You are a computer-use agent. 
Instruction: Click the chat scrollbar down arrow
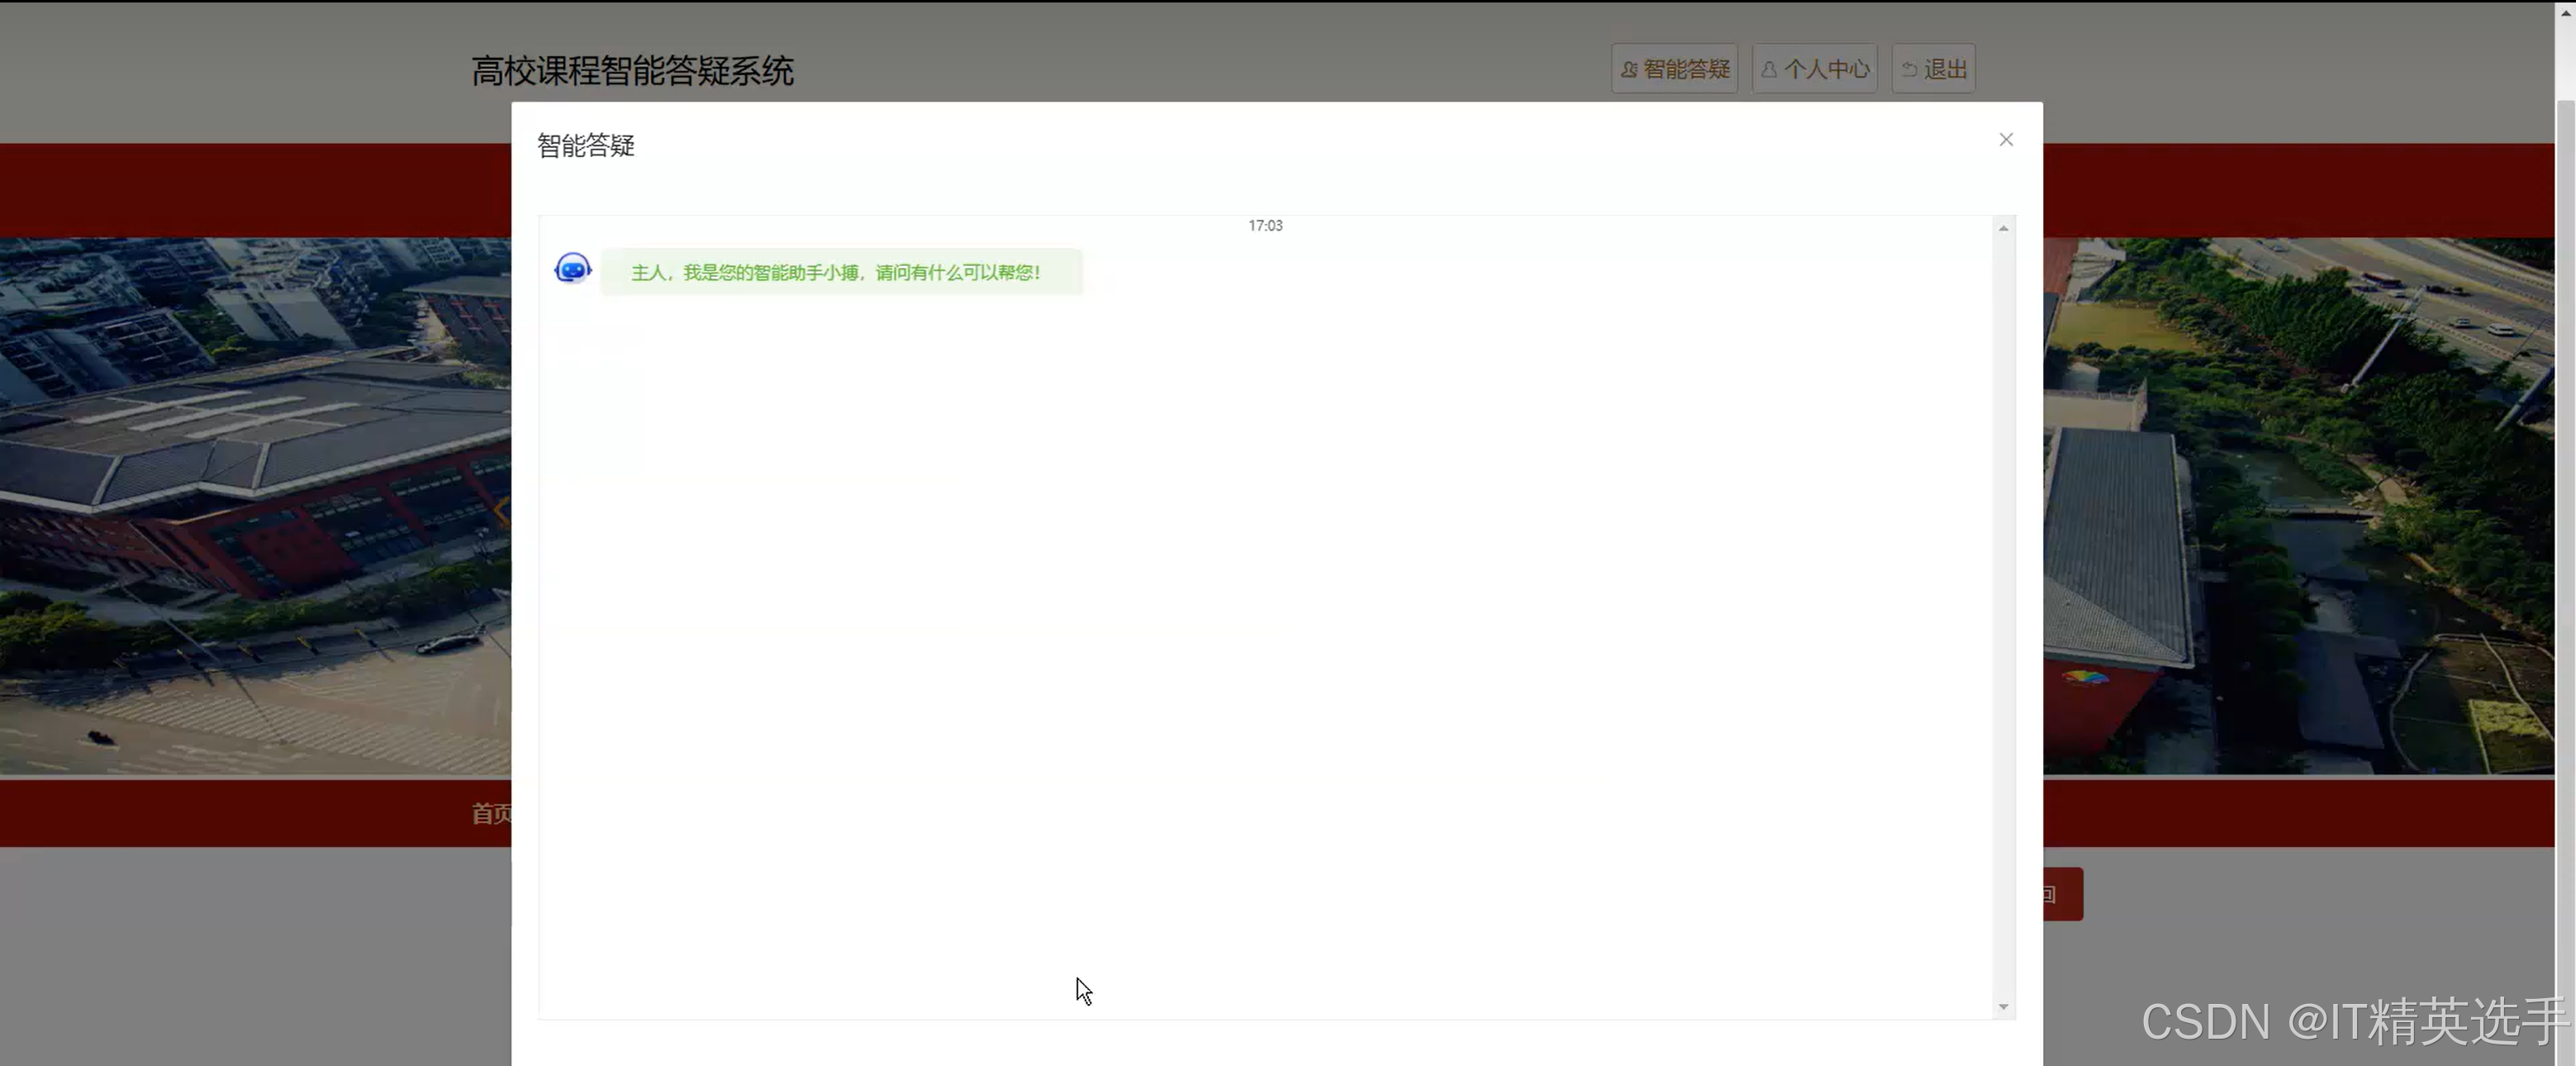click(2003, 1006)
